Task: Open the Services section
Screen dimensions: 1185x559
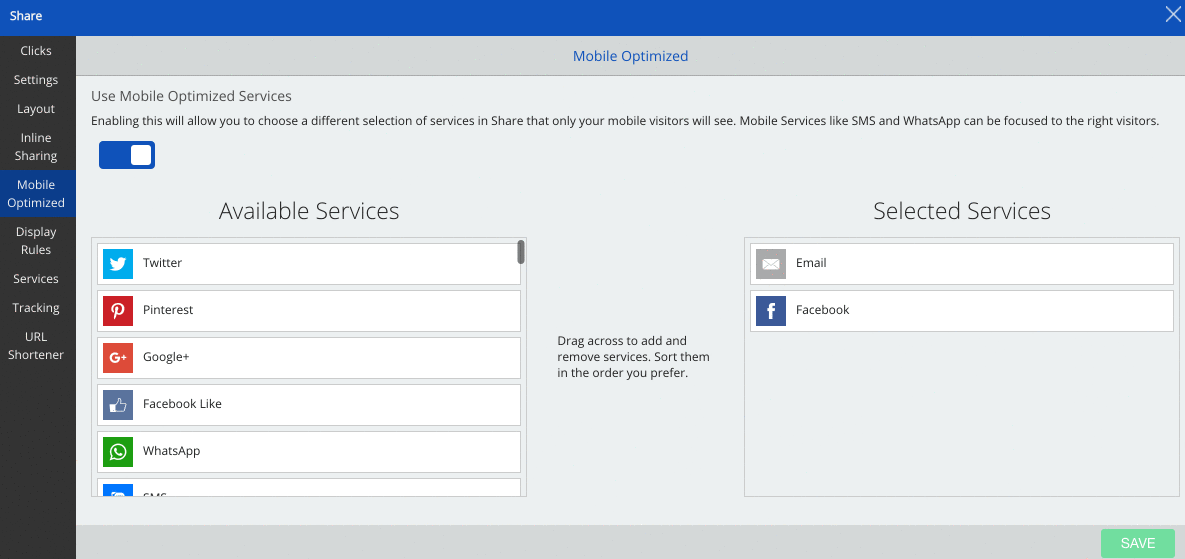Action: pos(36,279)
